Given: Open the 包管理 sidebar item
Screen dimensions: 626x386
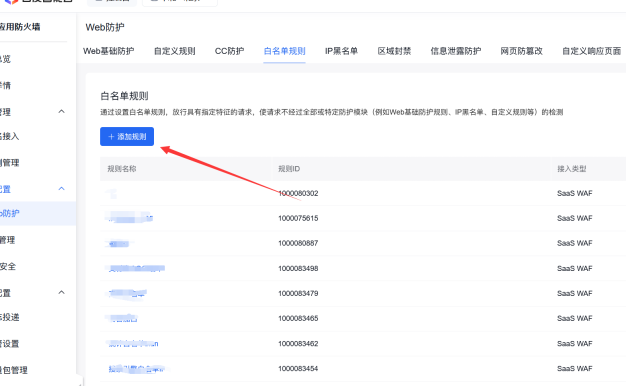Looking at the screenshot, I should tap(14, 370).
